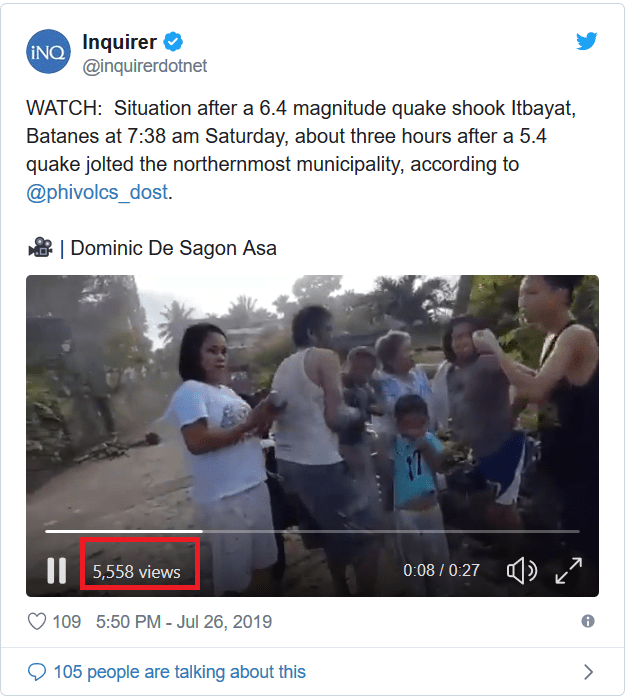Expand the conversation with the right chevron
The image size is (630, 696).
click(x=588, y=672)
